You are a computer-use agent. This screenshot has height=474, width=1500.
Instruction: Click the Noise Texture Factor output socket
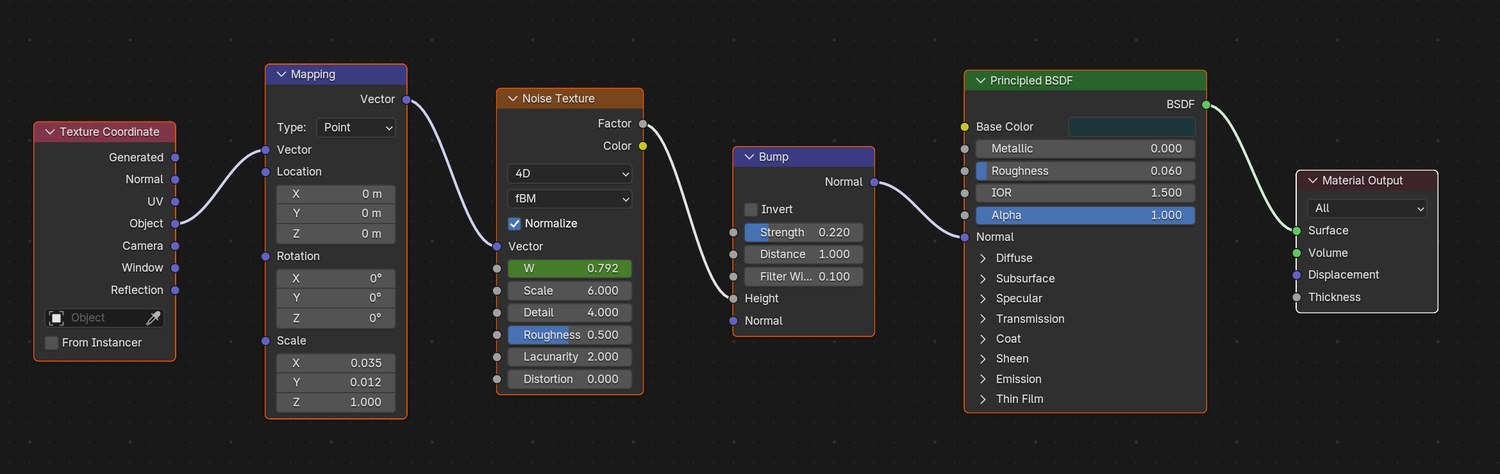point(642,124)
